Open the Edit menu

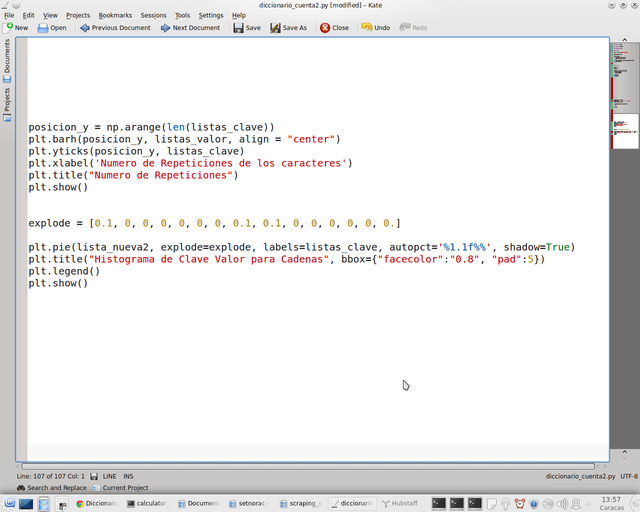click(28, 16)
